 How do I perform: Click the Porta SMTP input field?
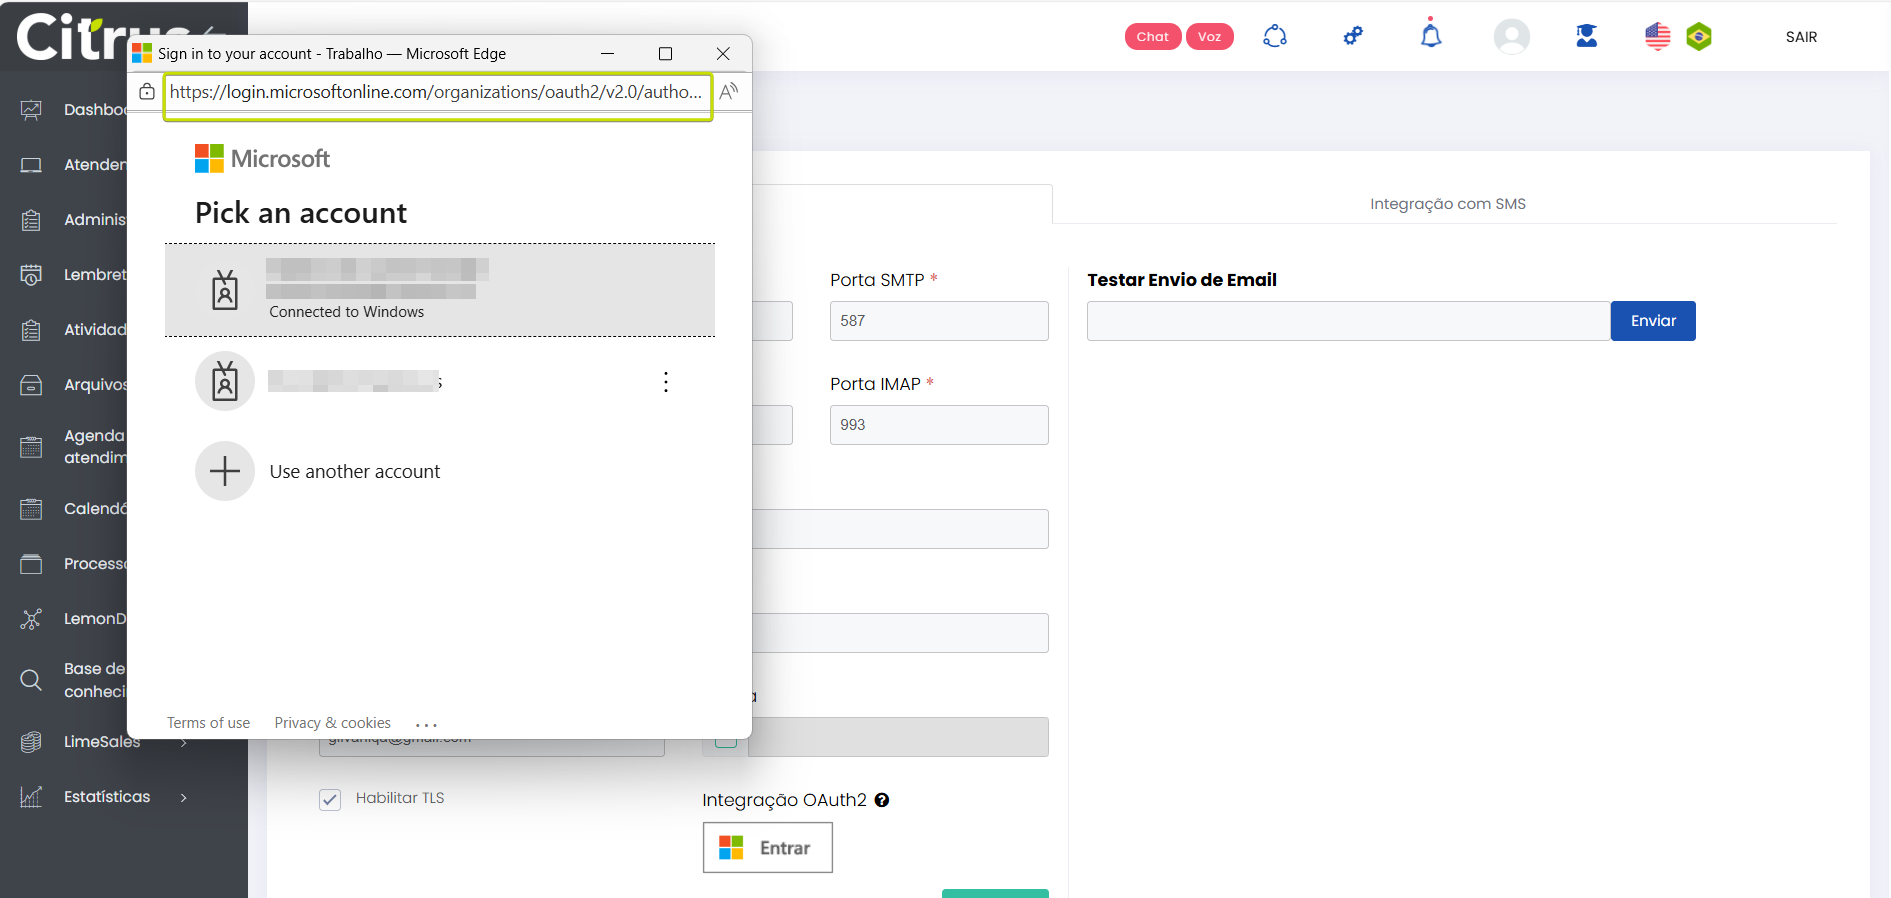tap(938, 321)
